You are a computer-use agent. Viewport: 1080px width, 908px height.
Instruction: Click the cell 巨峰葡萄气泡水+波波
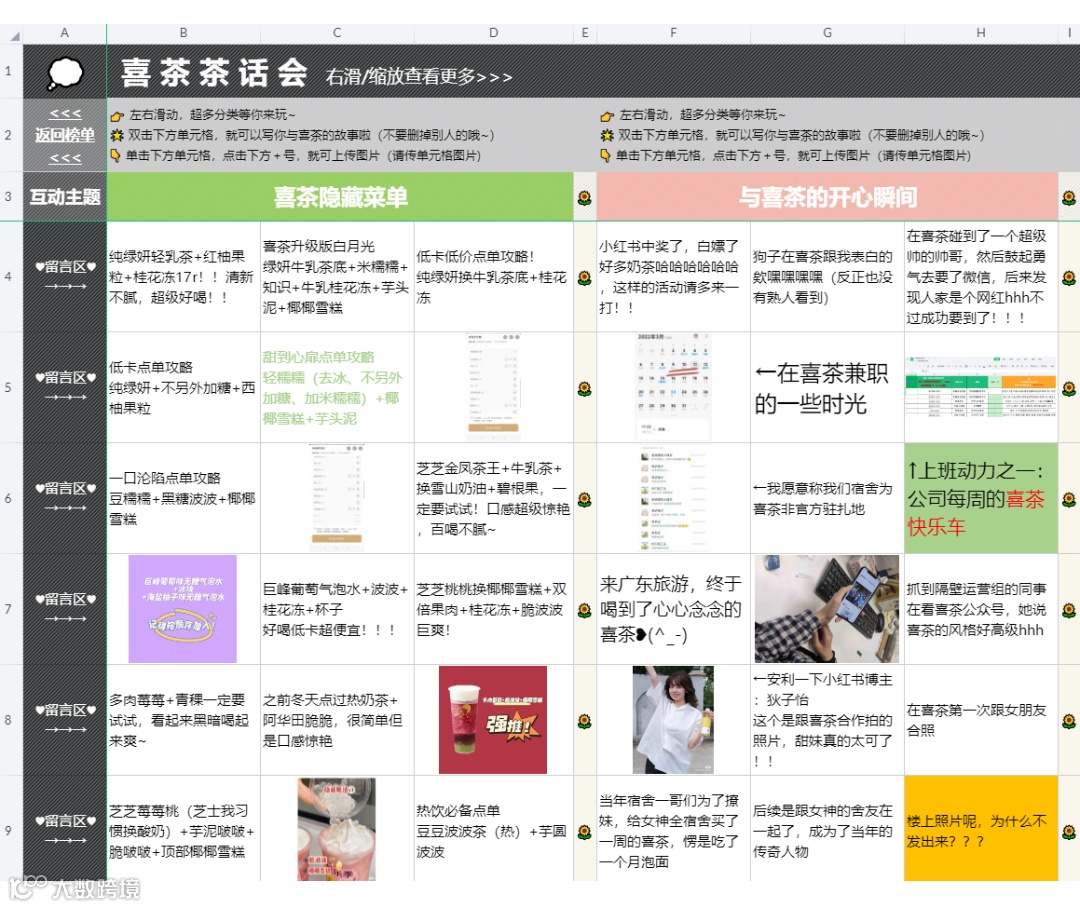[337, 609]
